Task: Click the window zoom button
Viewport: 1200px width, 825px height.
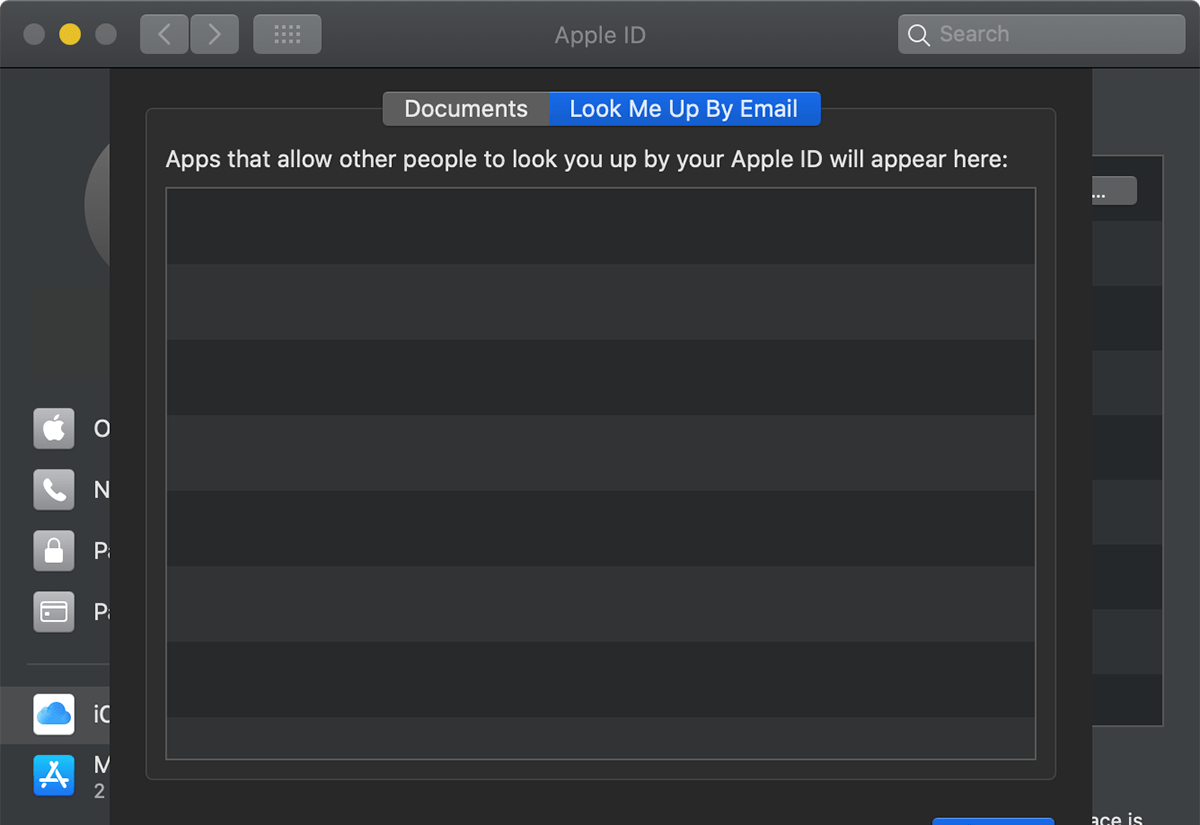Action: [106, 35]
